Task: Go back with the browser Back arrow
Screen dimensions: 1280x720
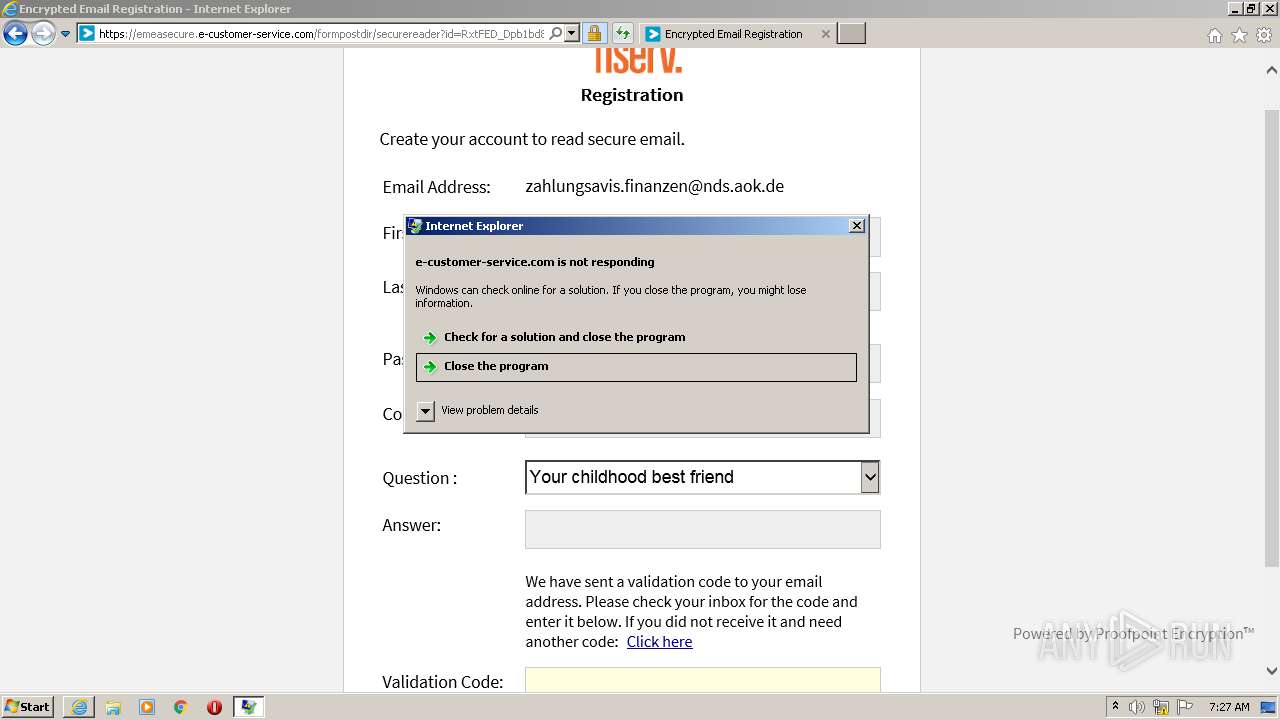Action: point(15,34)
